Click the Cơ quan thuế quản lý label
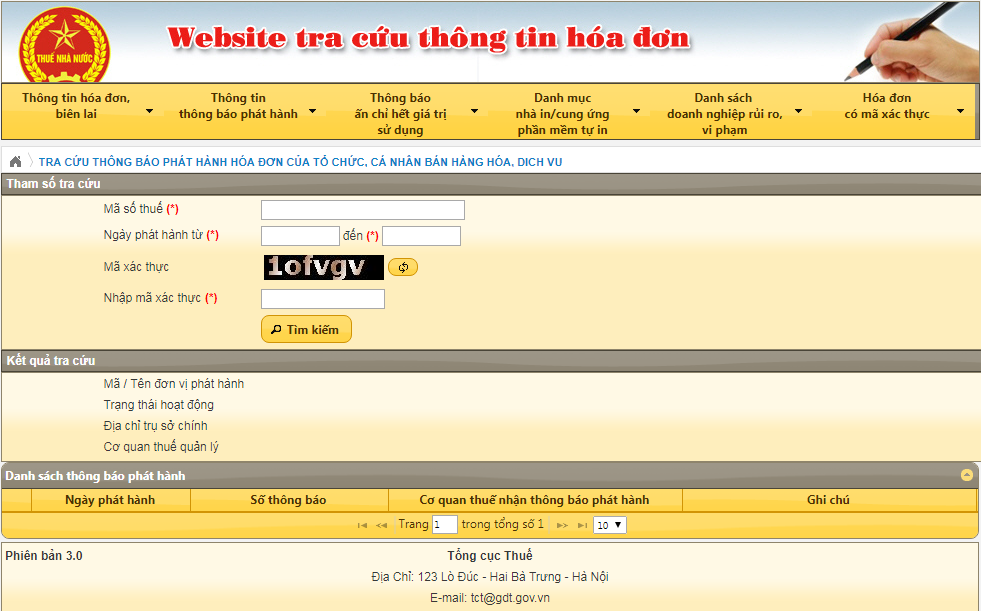The height and width of the screenshot is (611, 981). point(161,447)
